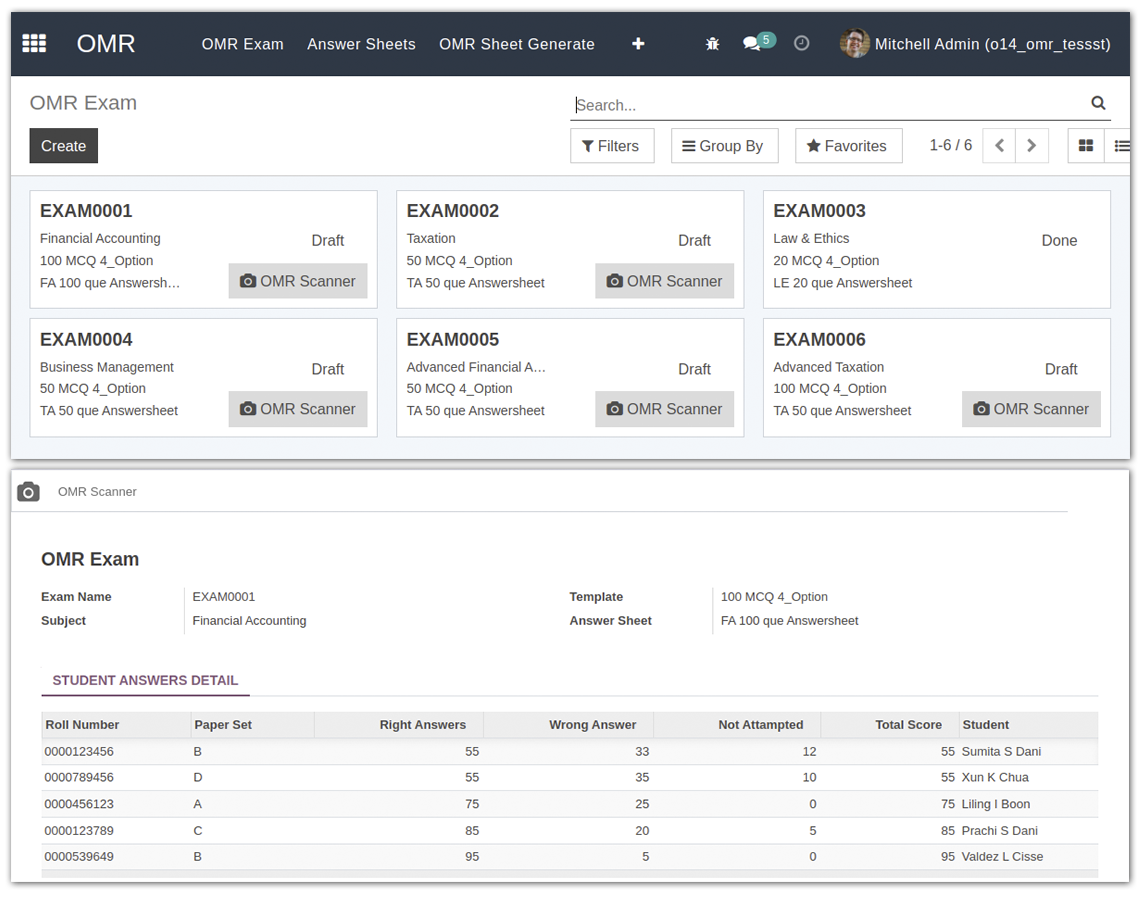Open the activities clock icon

pos(801,44)
